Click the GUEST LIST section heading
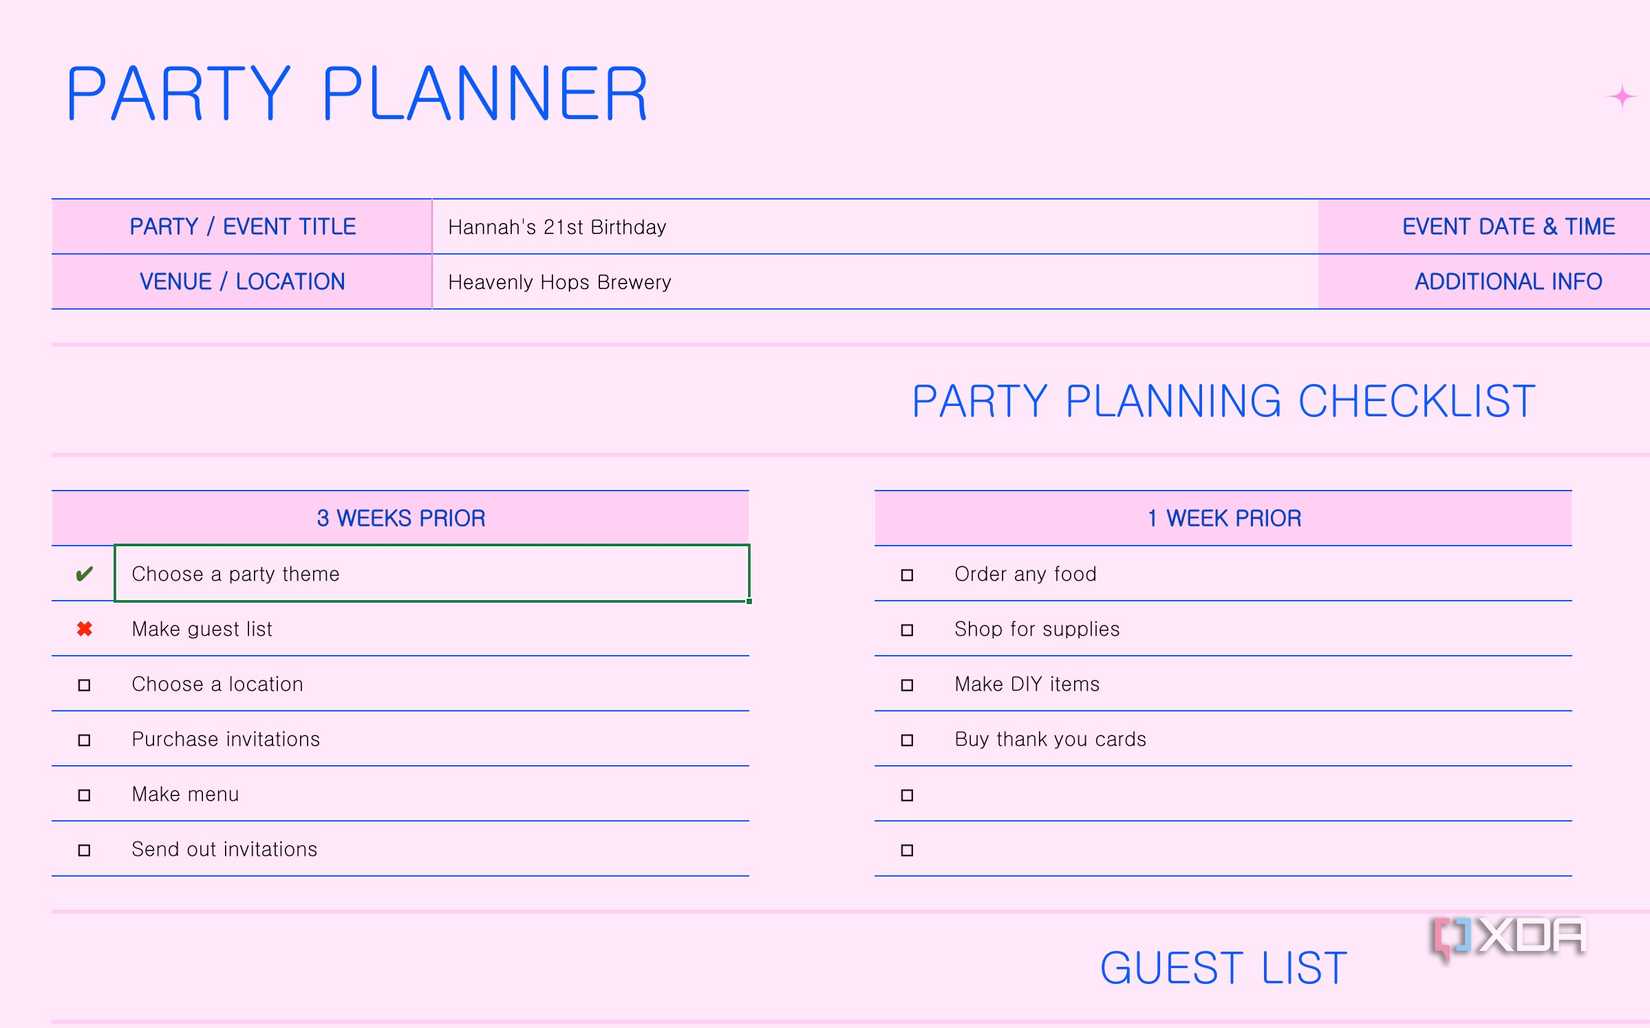This screenshot has width=1650, height=1028. click(1223, 968)
